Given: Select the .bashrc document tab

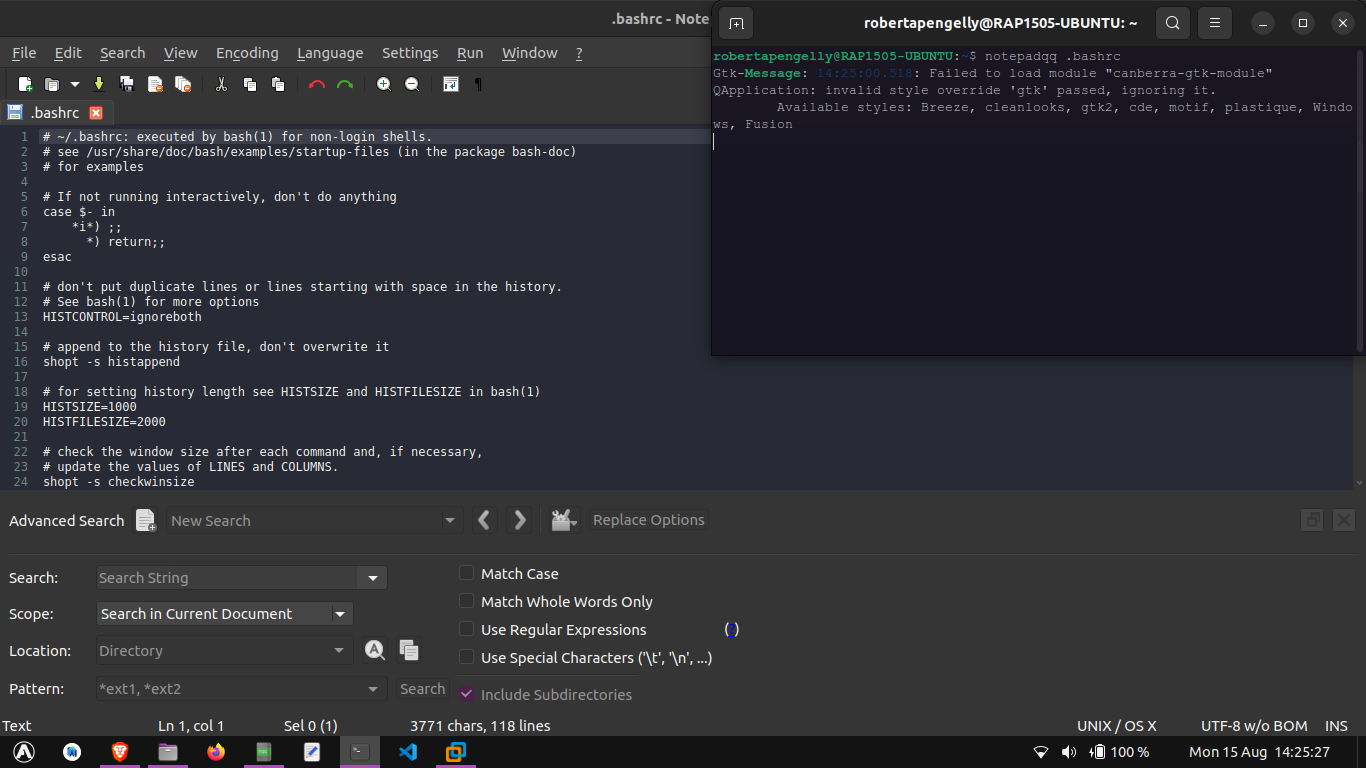Looking at the screenshot, I should (x=55, y=112).
